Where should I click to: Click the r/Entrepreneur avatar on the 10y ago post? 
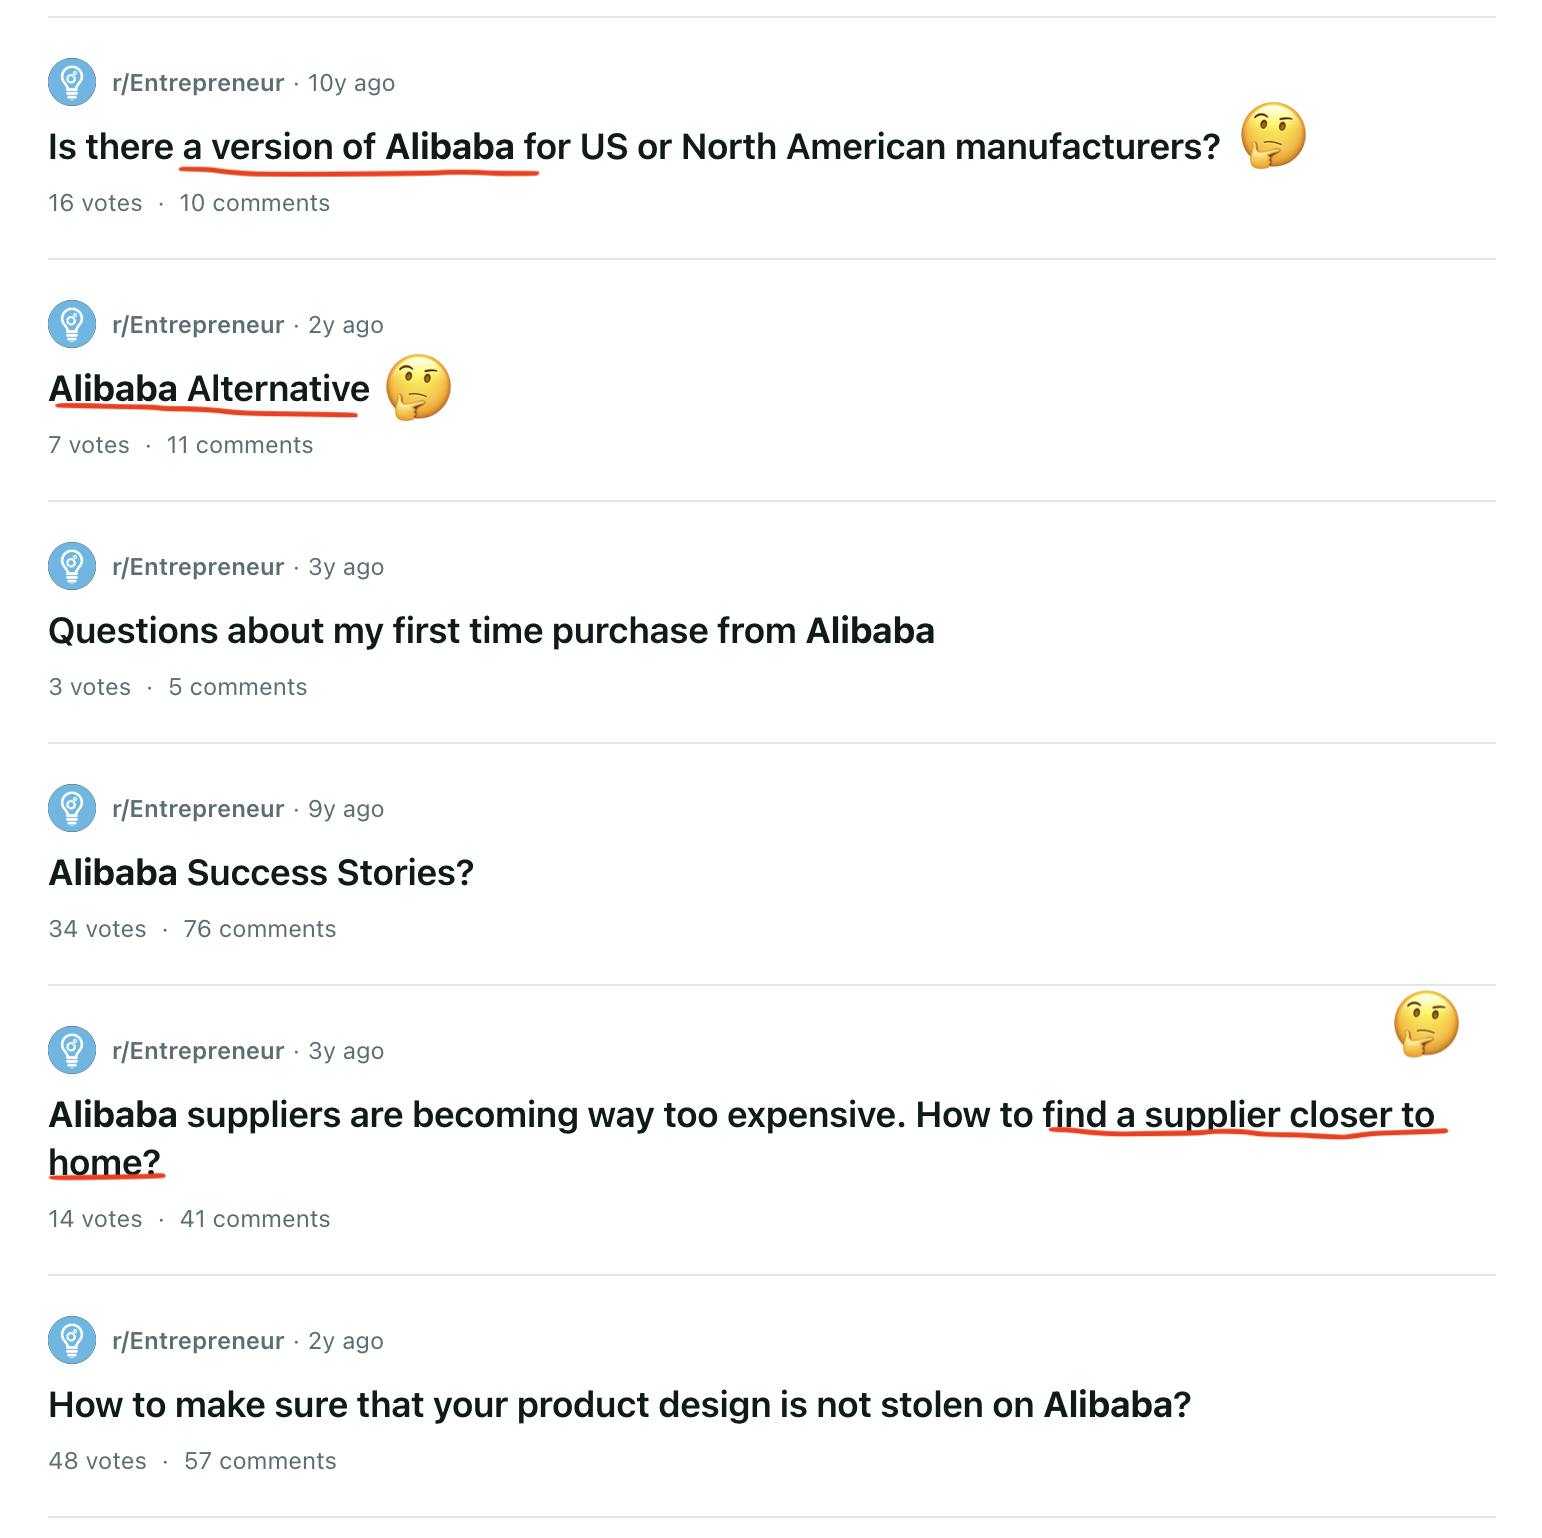72,82
